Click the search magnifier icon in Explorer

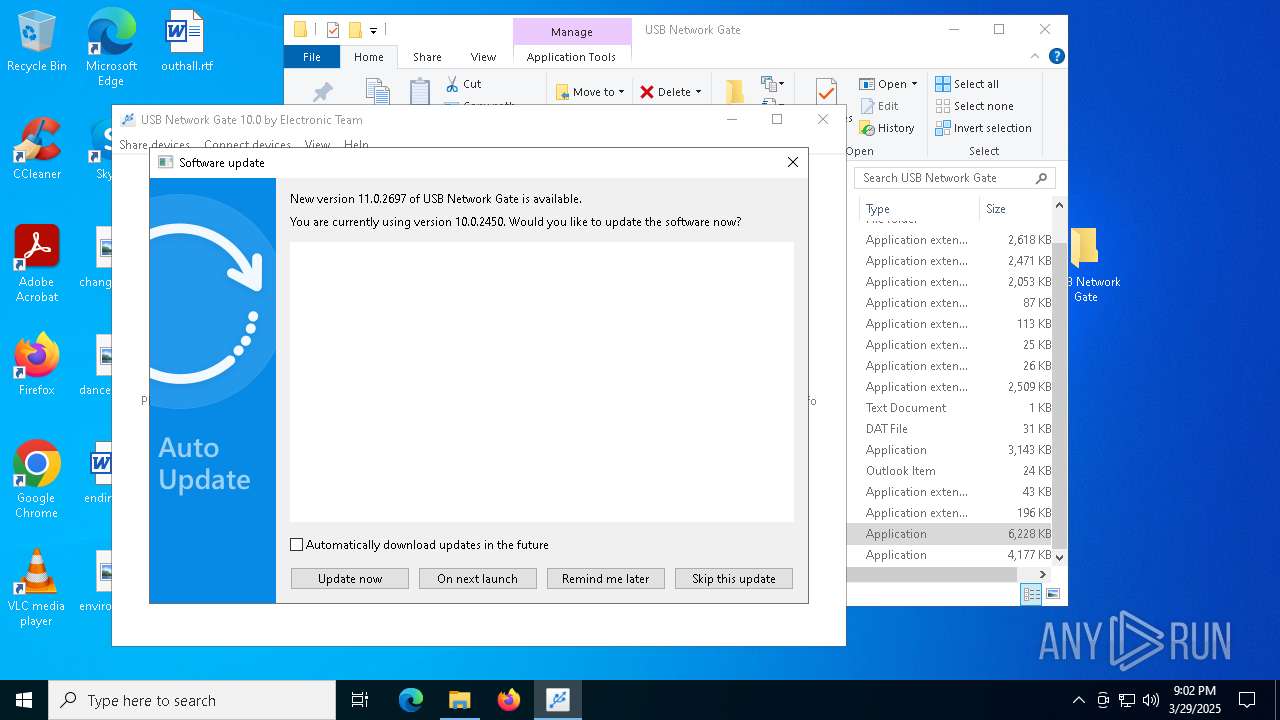(x=1041, y=178)
